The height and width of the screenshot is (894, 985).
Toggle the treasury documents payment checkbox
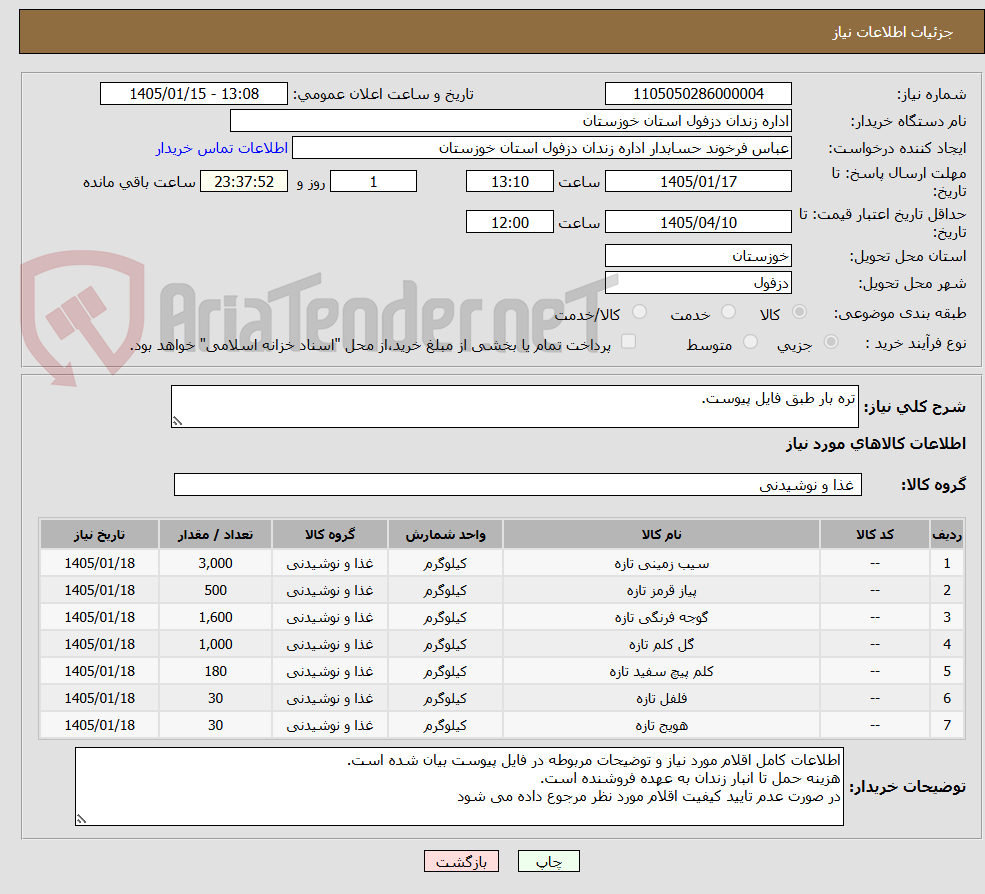point(628,341)
